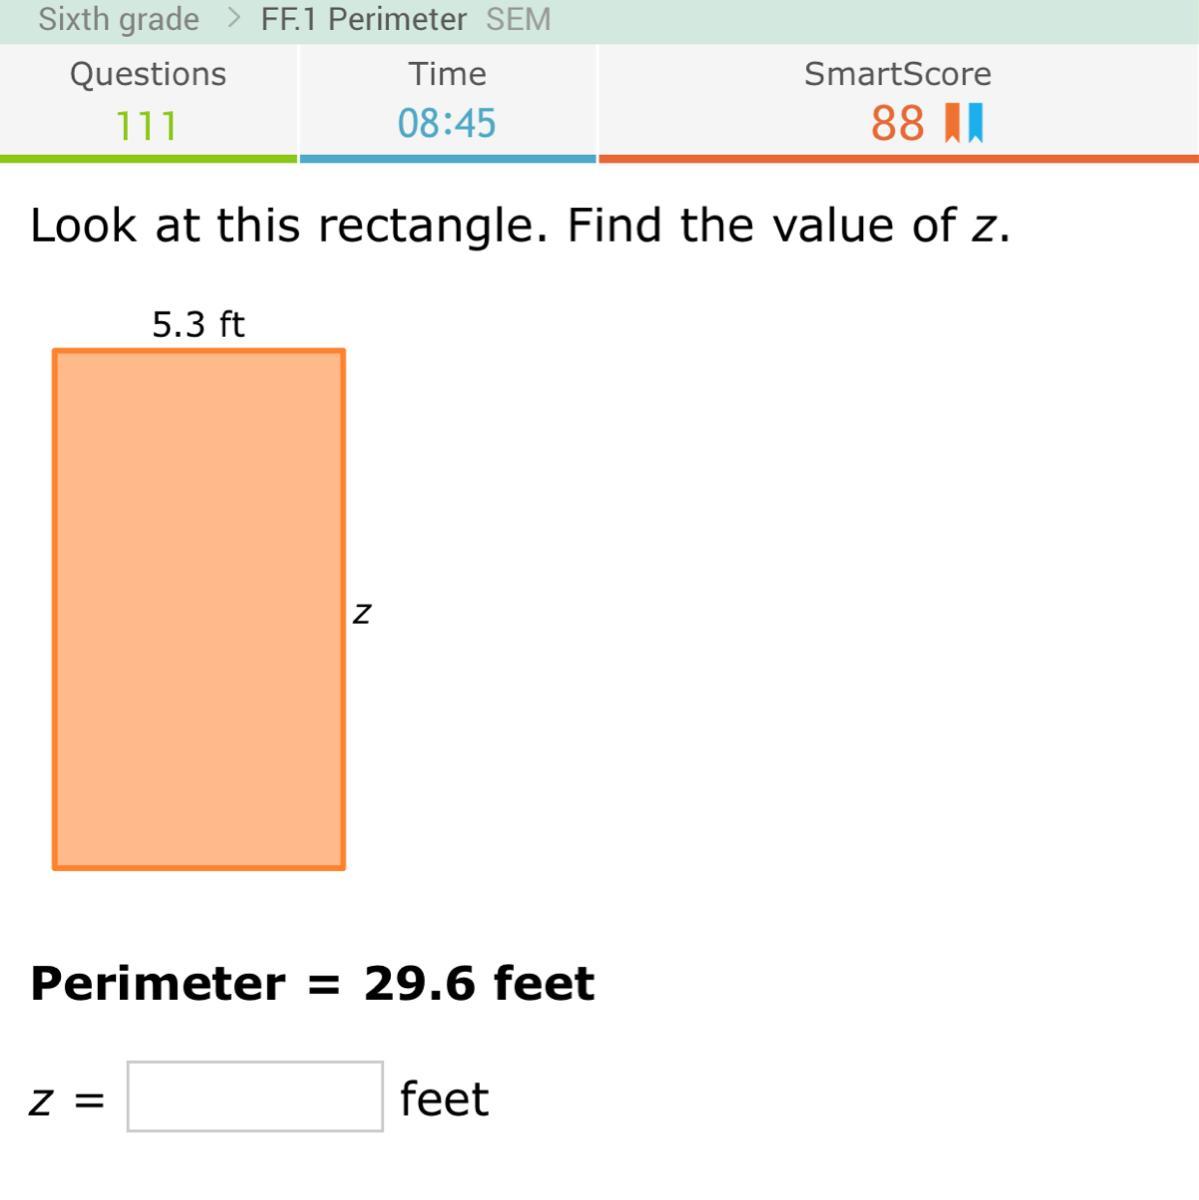Click the z label beside the rectangle
This screenshot has width=1199, height=1200.
pos(362,612)
